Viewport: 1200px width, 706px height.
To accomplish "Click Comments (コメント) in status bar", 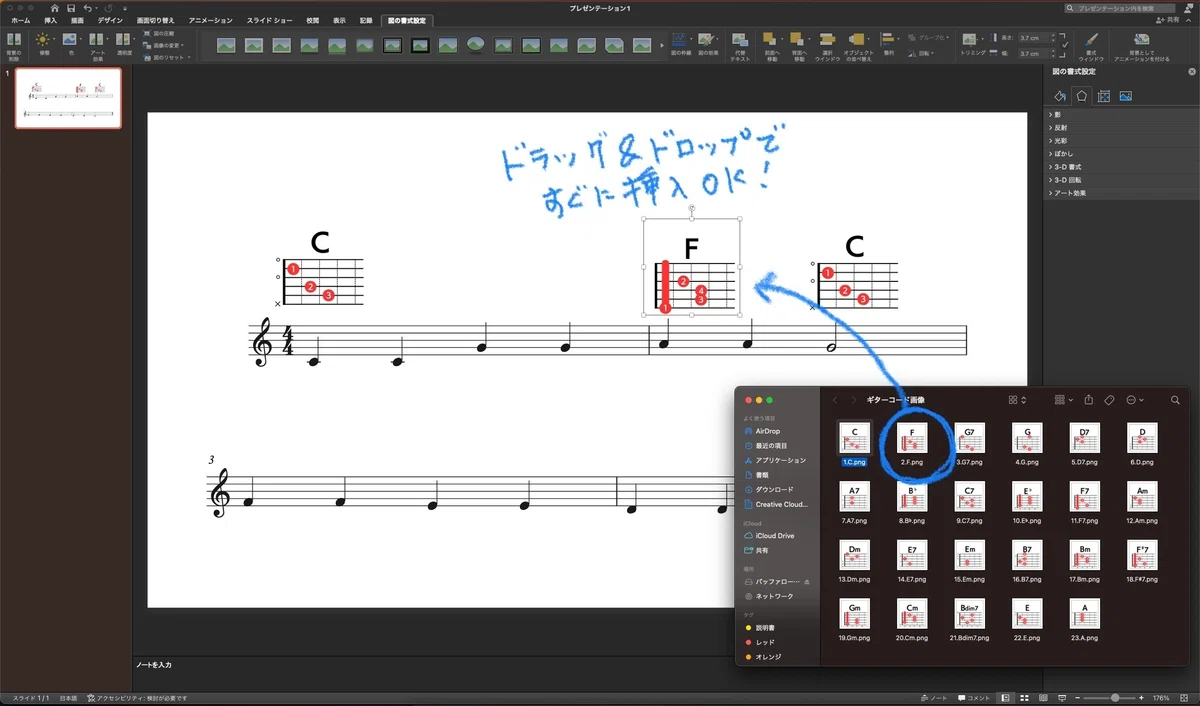I will [x=975, y=697].
